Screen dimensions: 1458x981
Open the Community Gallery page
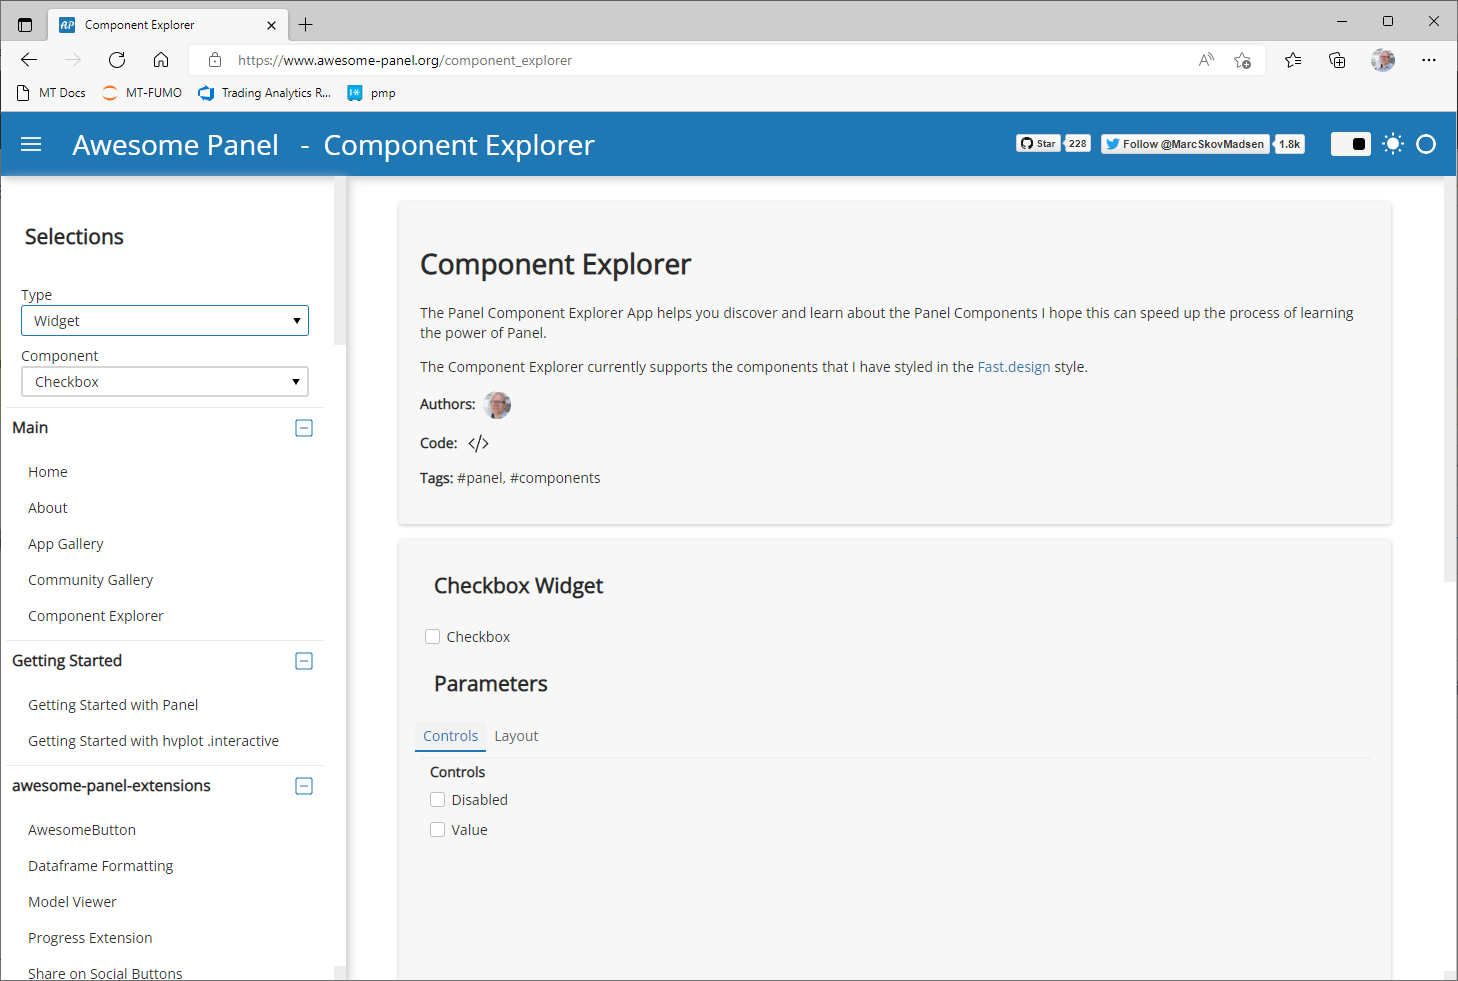tap(90, 579)
